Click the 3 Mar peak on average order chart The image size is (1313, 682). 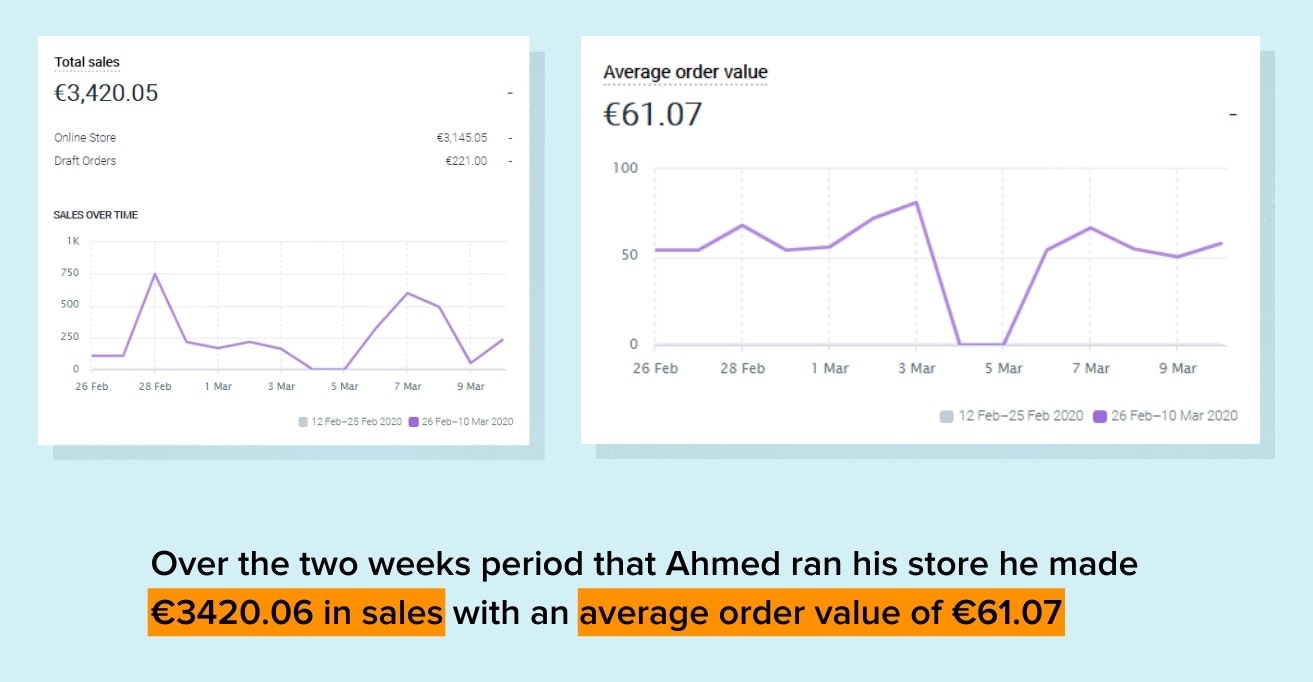tap(916, 203)
